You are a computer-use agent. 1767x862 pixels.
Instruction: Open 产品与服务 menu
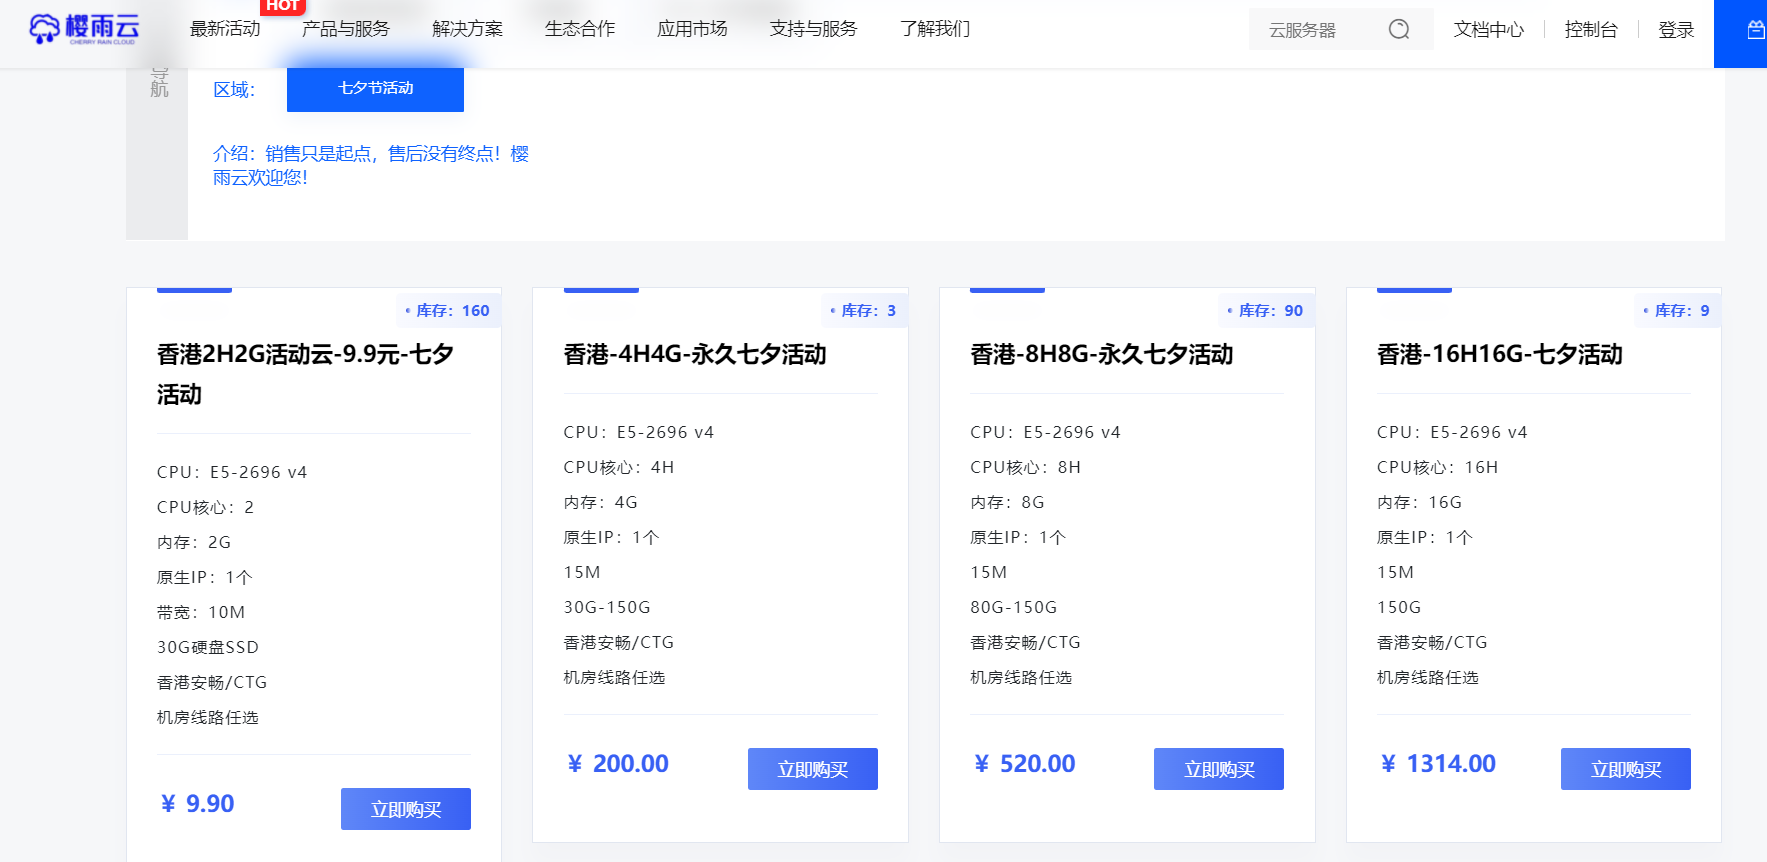(x=346, y=29)
